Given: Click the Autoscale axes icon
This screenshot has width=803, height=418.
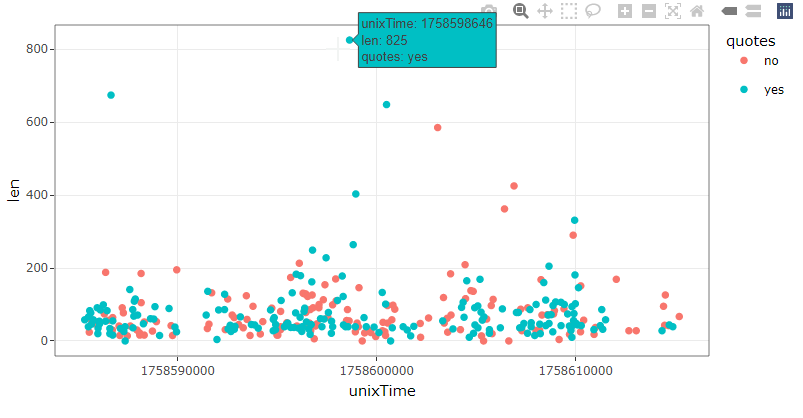Looking at the screenshot, I should 673,11.
